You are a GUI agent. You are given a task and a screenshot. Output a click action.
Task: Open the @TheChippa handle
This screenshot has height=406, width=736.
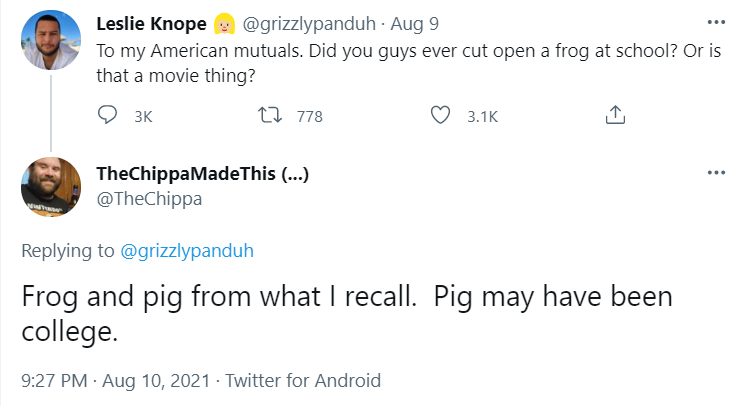[x=149, y=199]
